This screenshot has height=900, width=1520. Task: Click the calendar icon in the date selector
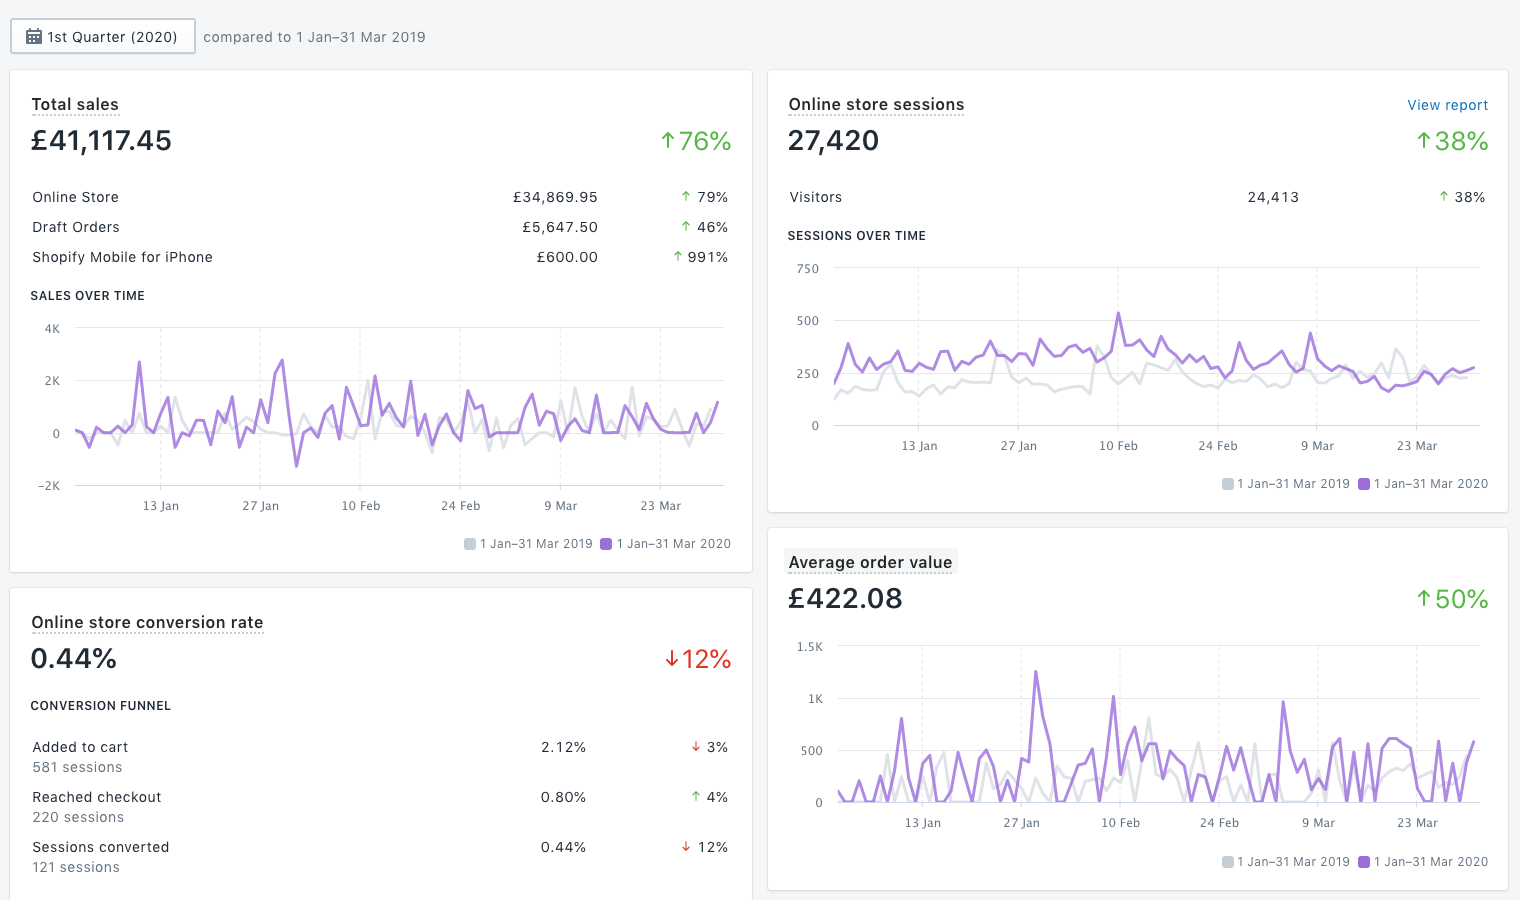click(x=34, y=35)
